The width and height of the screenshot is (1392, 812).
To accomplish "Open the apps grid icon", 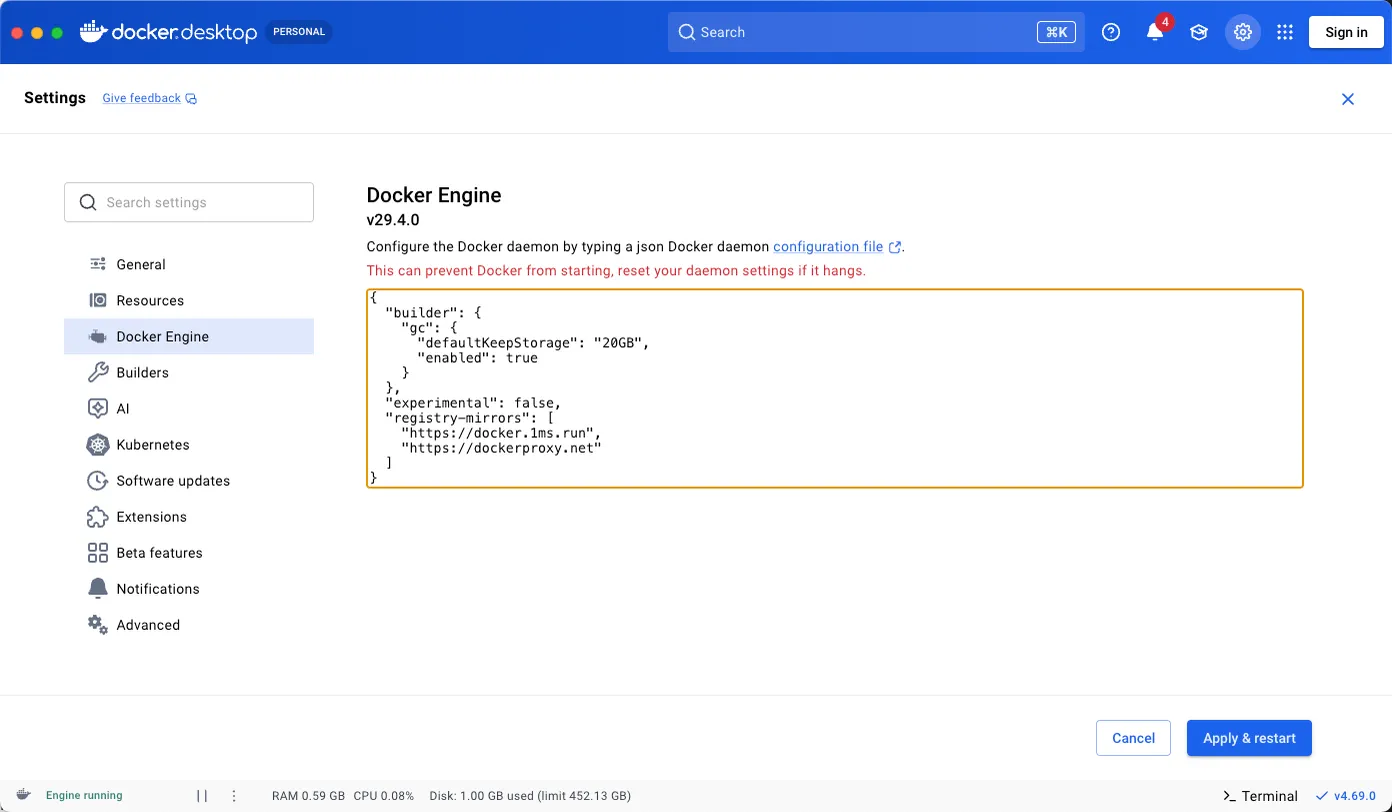I will [x=1286, y=32].
